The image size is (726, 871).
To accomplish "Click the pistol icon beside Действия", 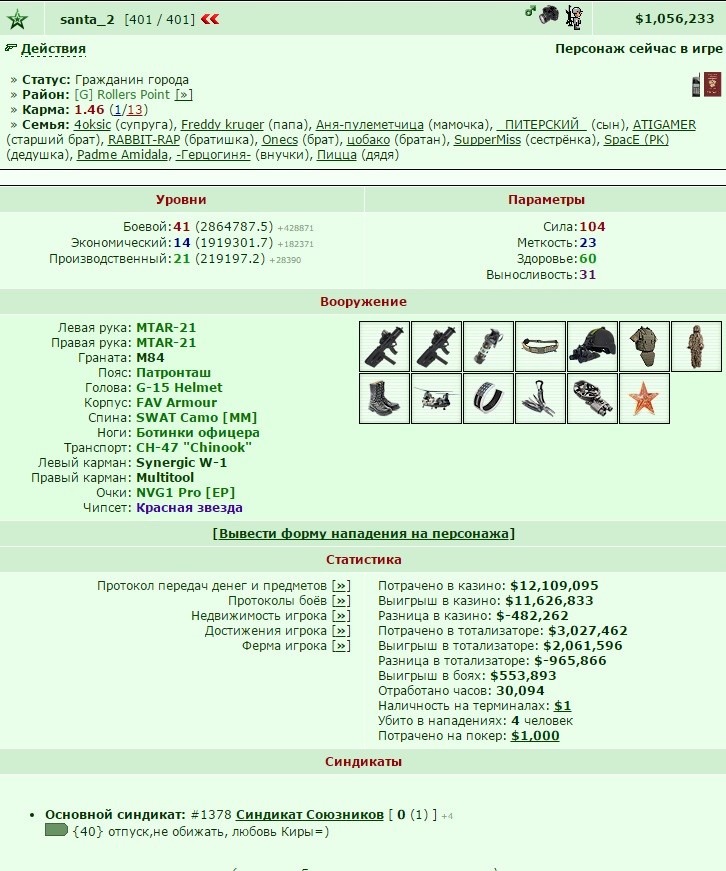I will (x=11, y=48).
